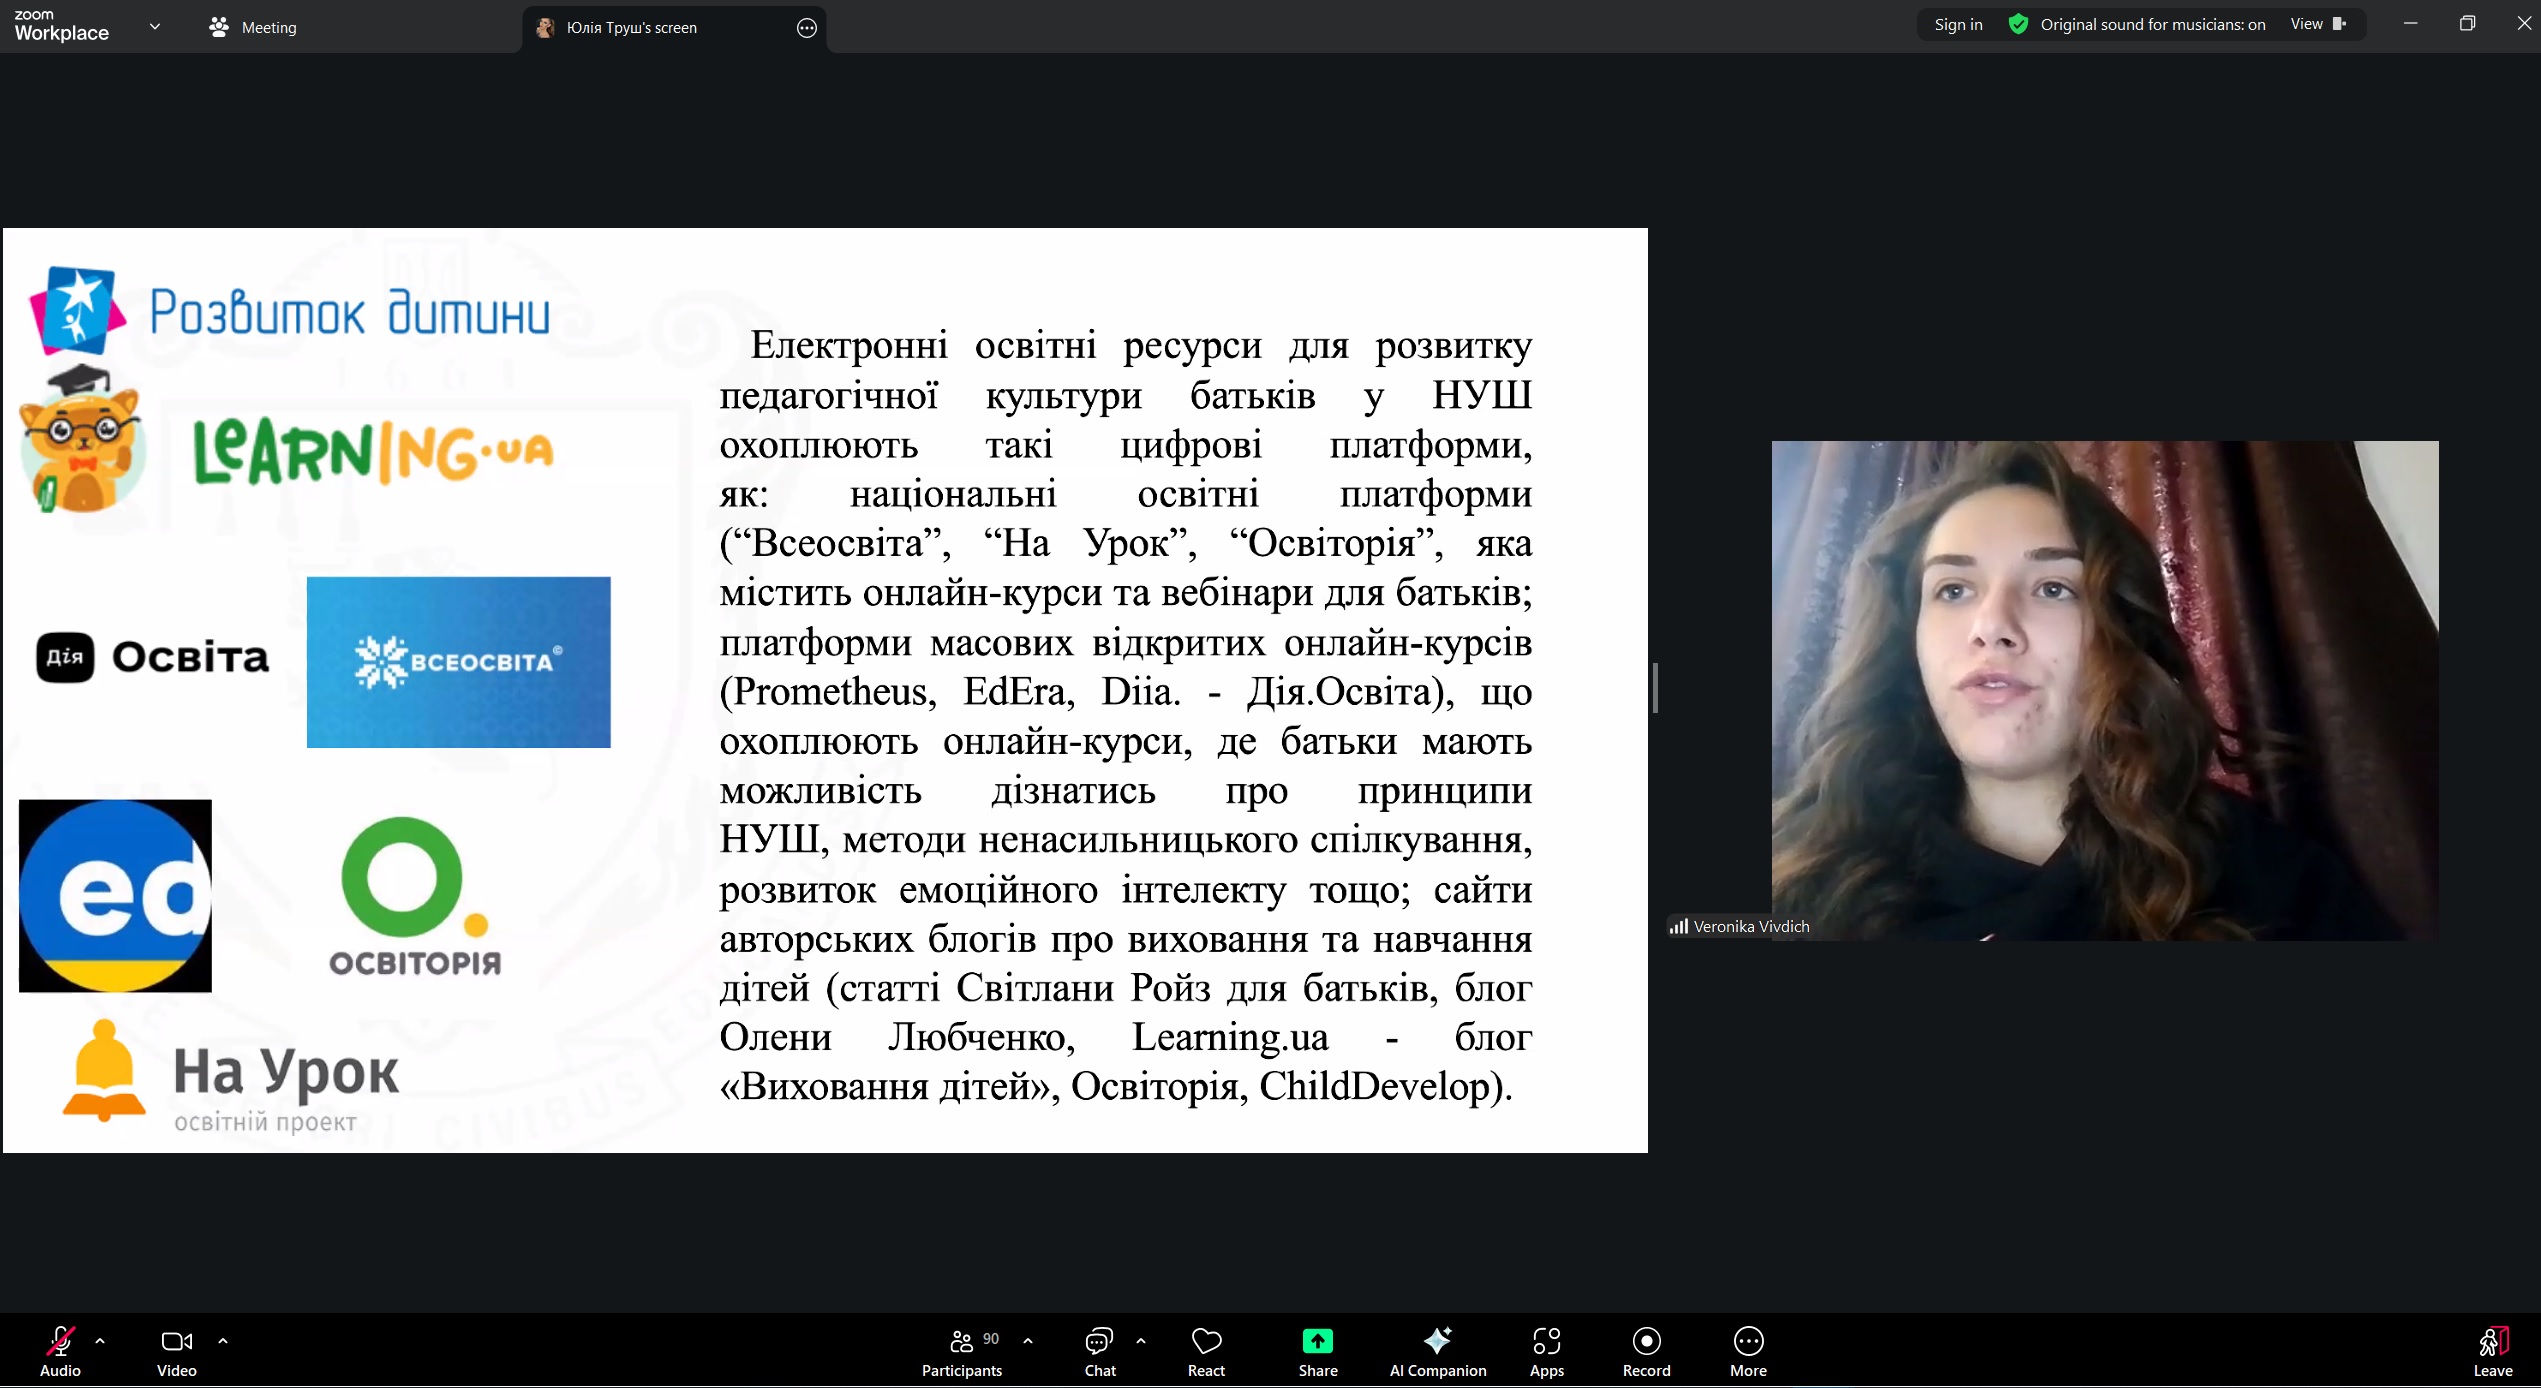Expand audio options chevron next to Audio
The width and height of the screenshot is (2541, 1388).
[100, 1341]
